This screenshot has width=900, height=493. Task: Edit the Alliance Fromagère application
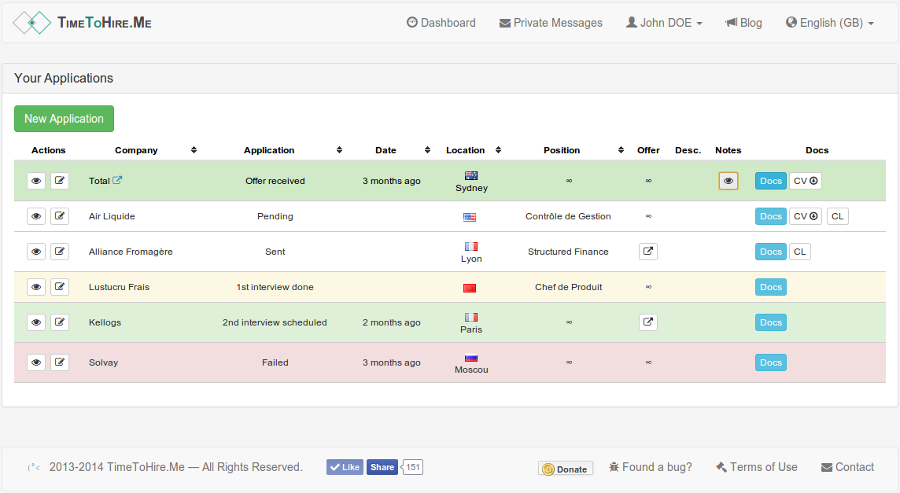click(x=60, y=251)
